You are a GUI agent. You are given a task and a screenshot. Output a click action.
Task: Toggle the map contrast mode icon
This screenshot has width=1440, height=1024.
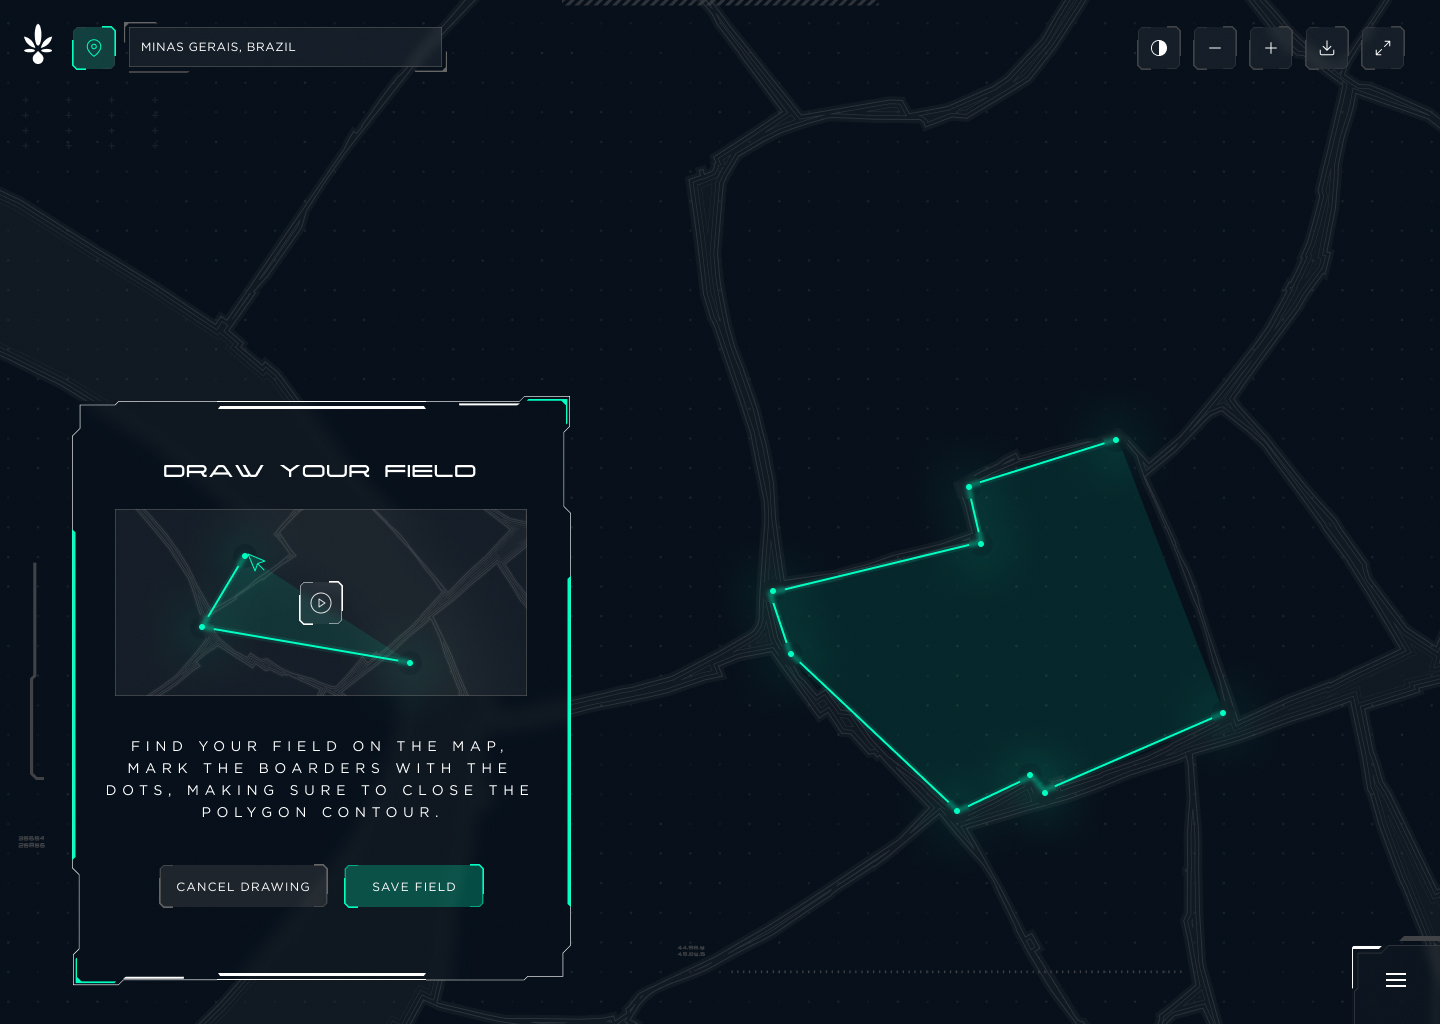pos(1159,48)
